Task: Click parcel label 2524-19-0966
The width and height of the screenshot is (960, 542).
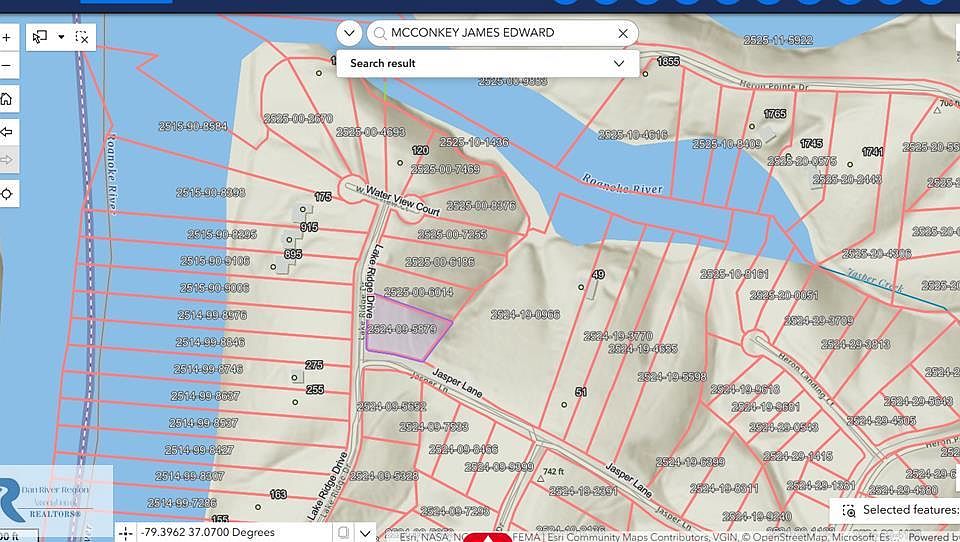Action: coord(525,315)
